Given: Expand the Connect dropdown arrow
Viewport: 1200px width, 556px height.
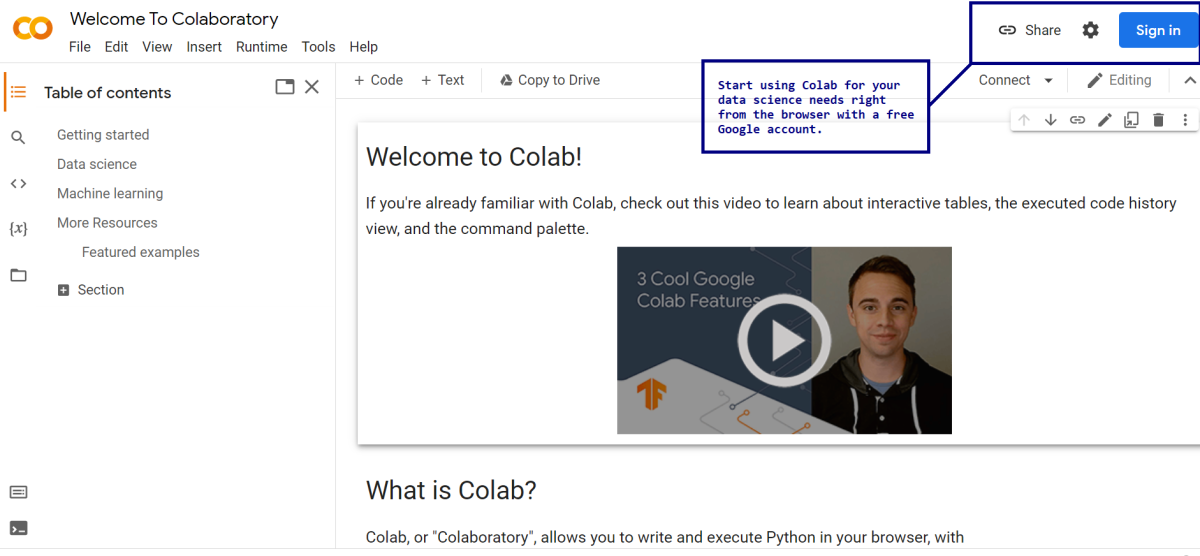Looking at the screenshot, I should (1048, 80).
